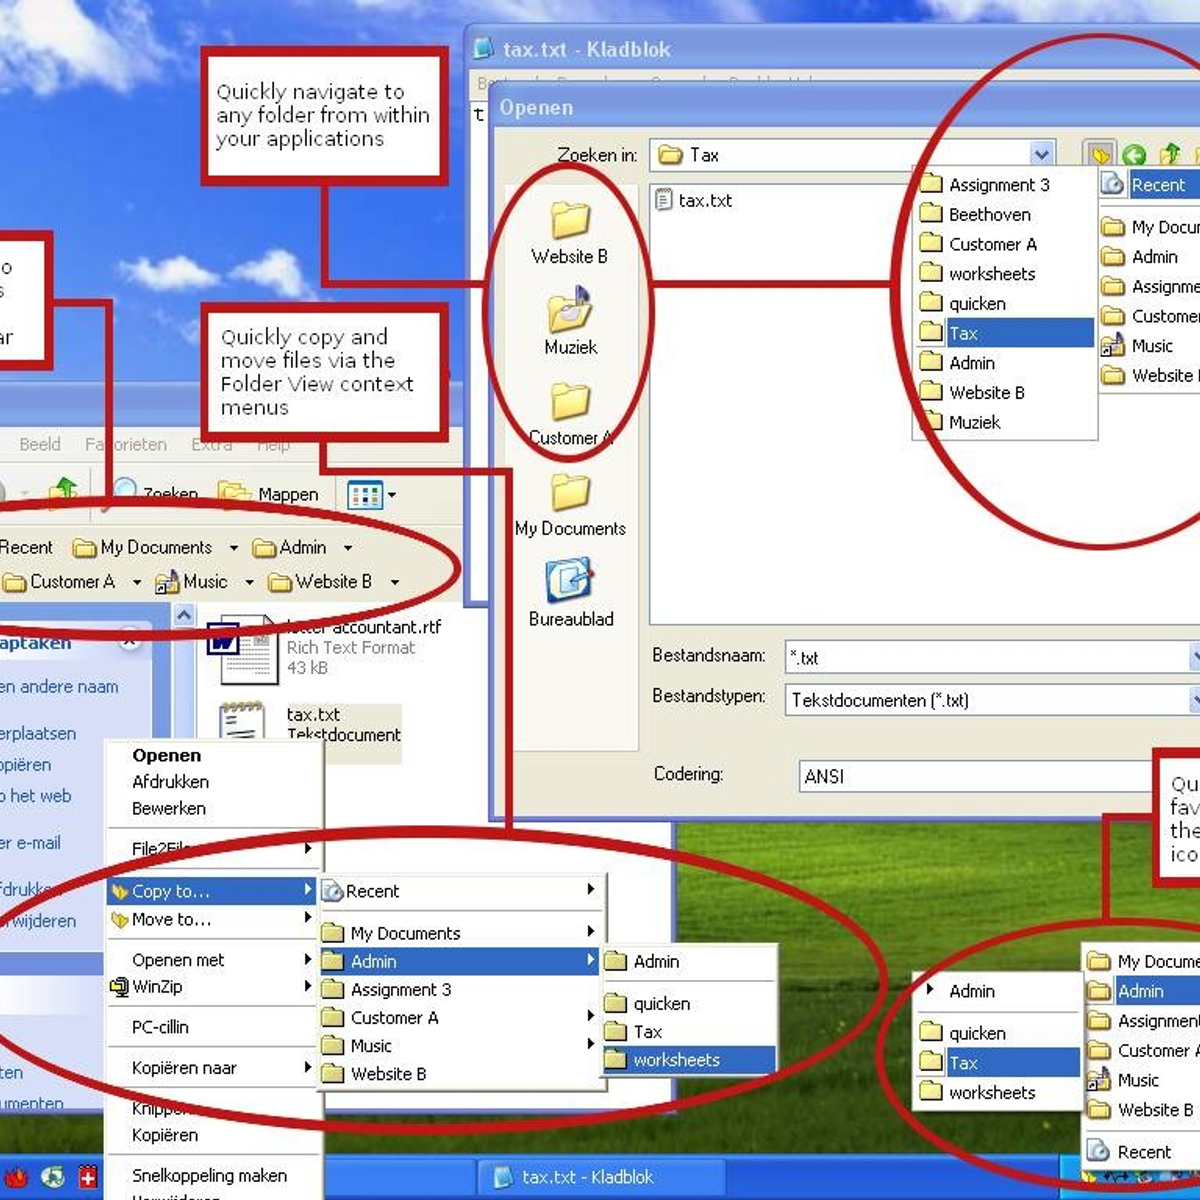This screenshot has width=1200, height=1200.
Task: Click the Zoeken search button in Explorer toolbar
Action: pos(155,493)
